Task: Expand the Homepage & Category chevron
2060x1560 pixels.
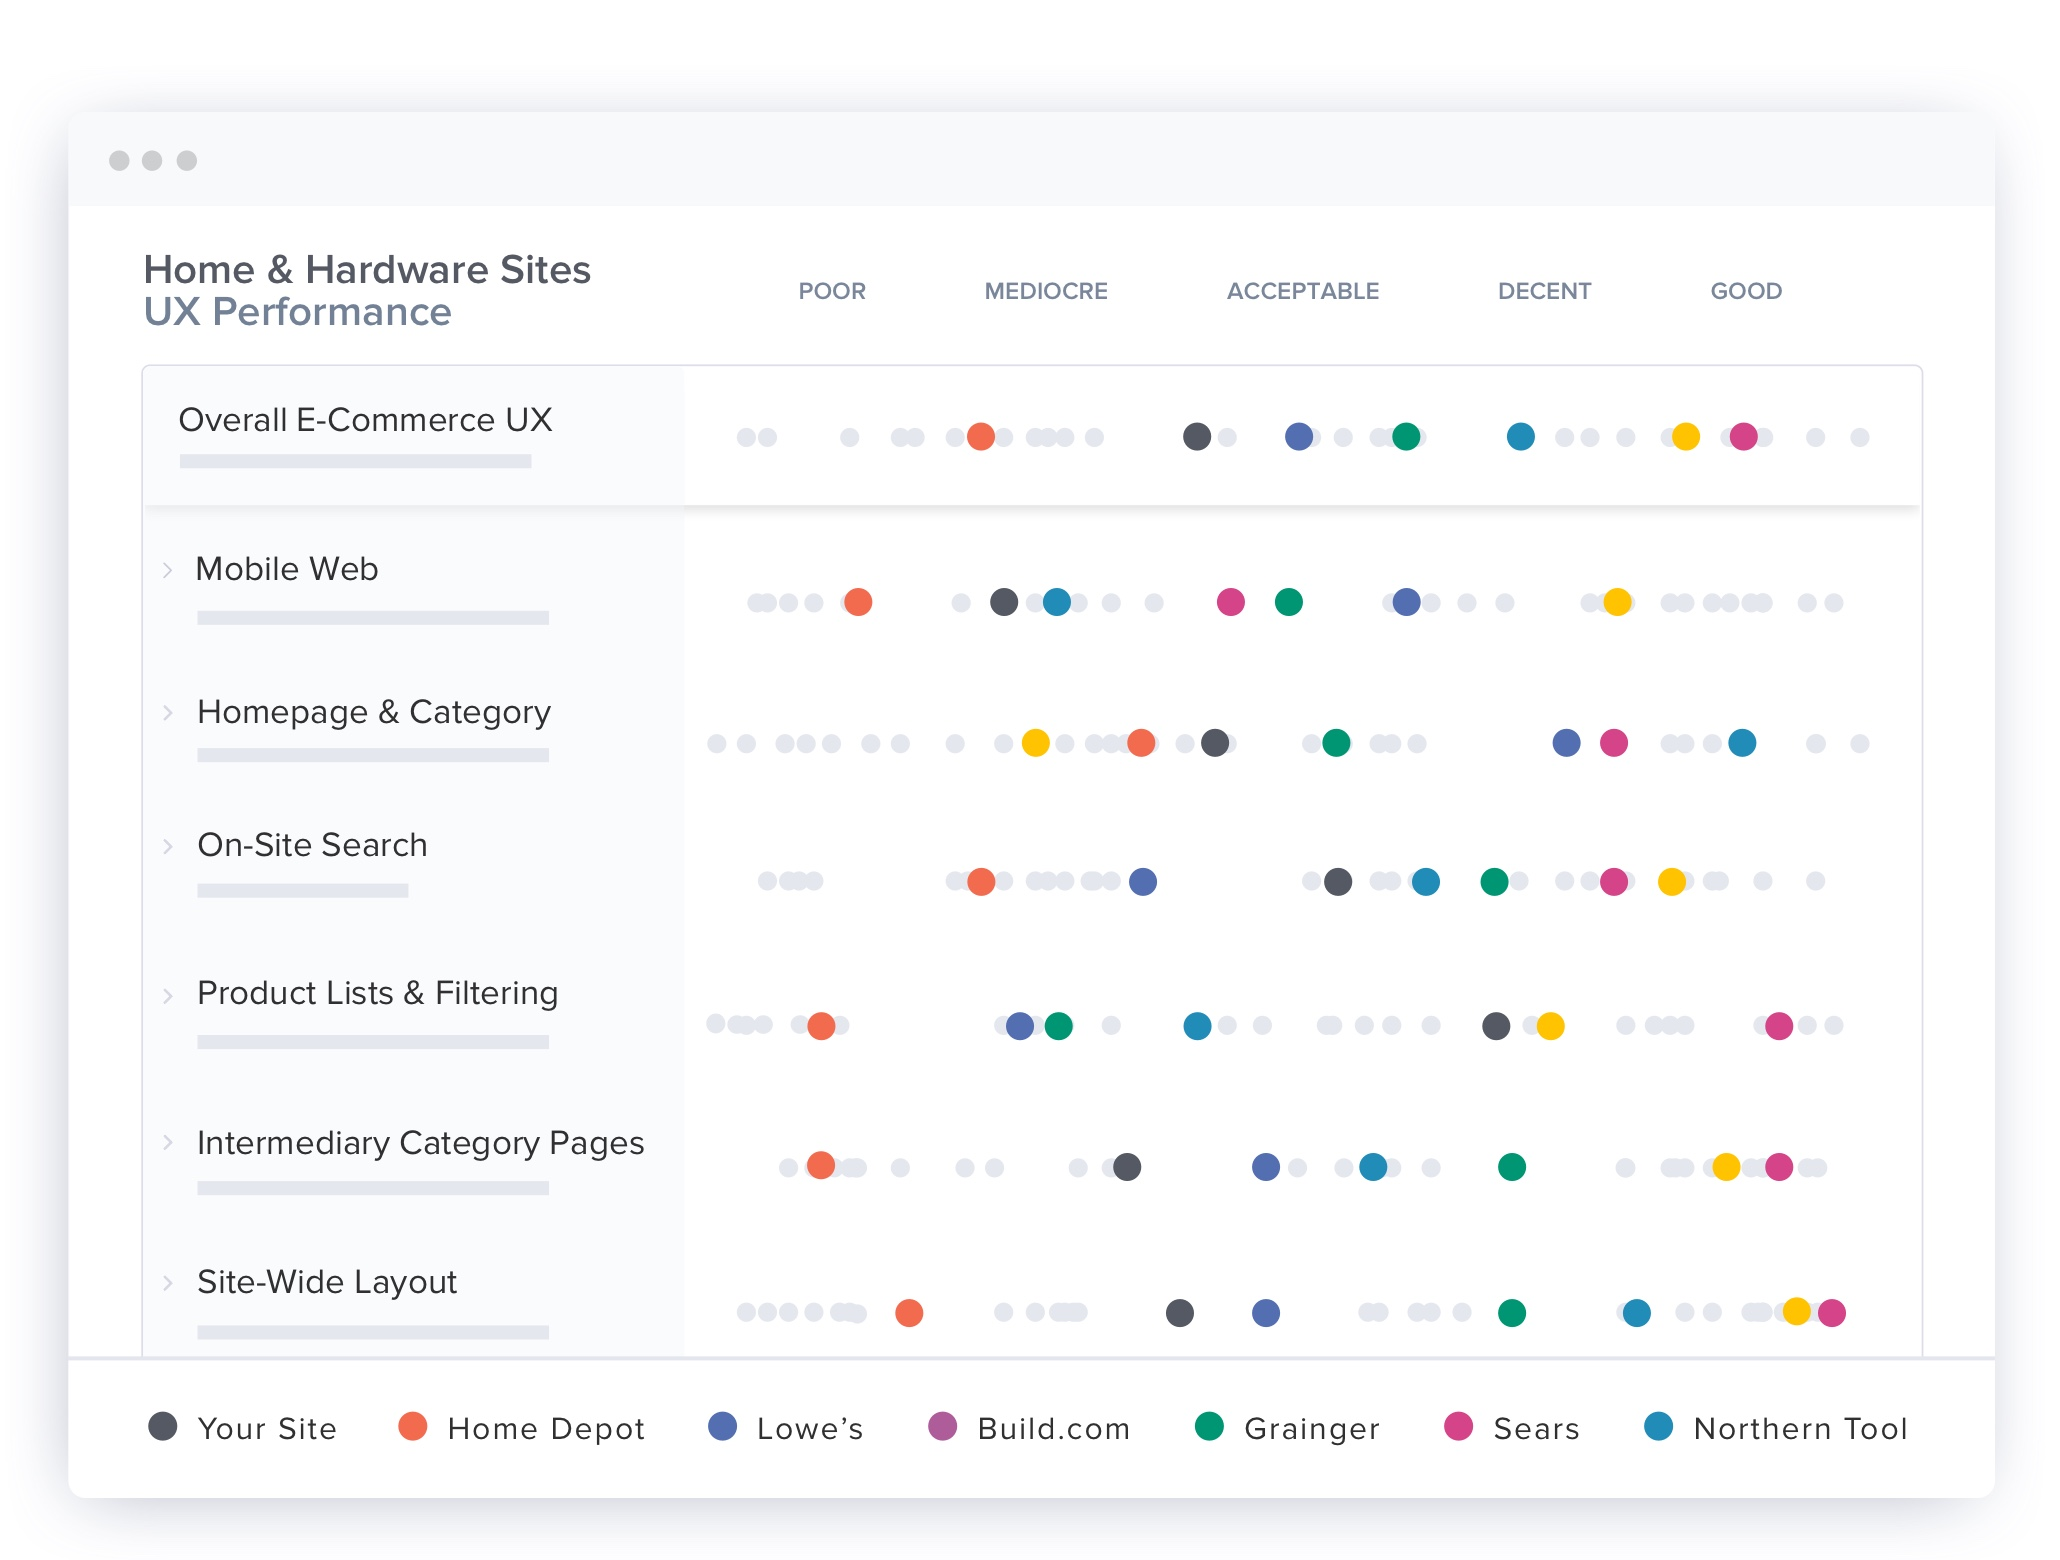Action: (x=168, y=713)
